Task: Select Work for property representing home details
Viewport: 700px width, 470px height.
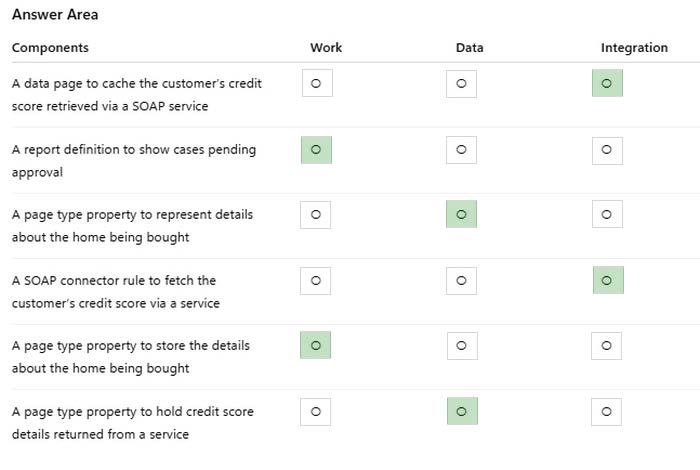Action: click(x=316, y=215)
